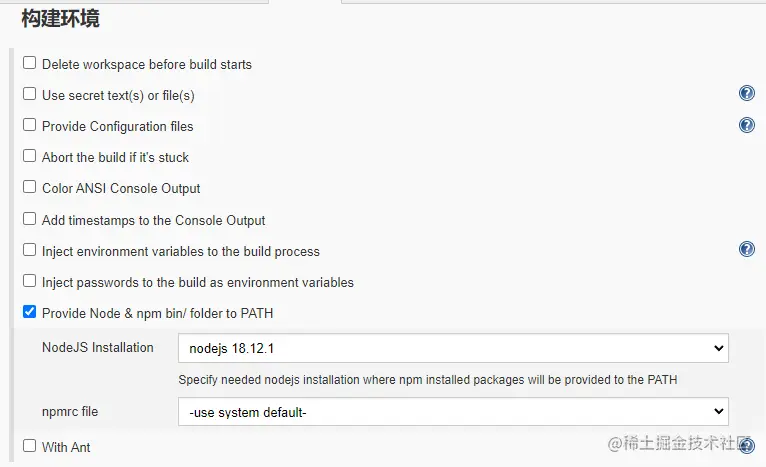Open help for Inject environment variables option

tap(746, 249)
